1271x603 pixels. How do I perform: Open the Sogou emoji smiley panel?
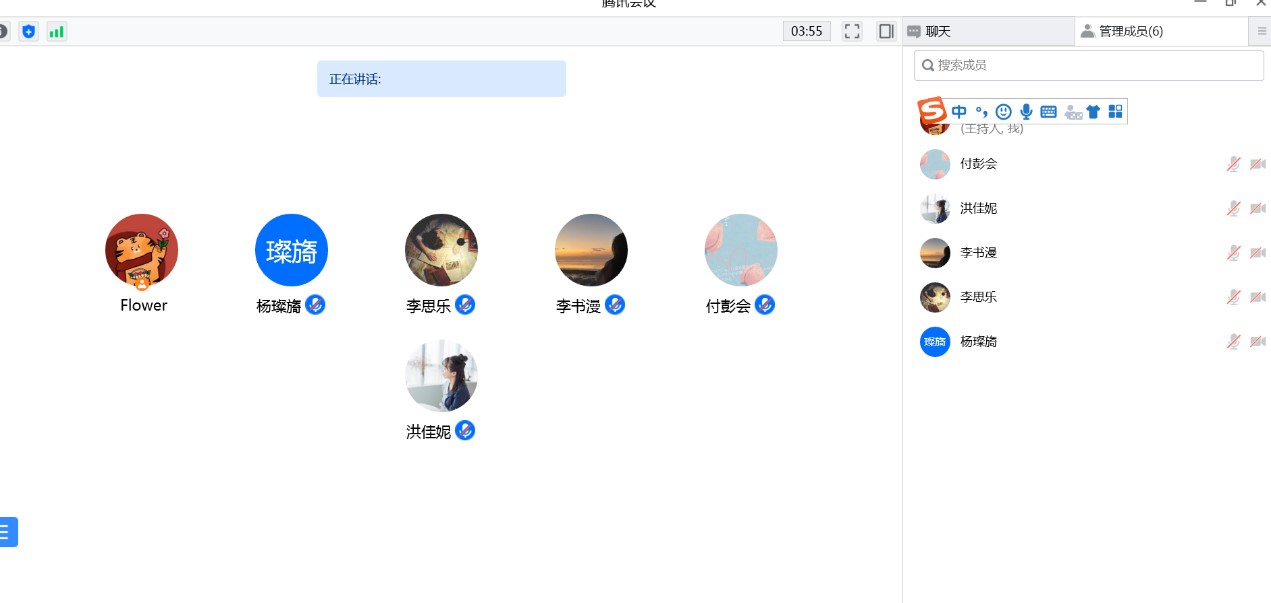[x=1003, y=112]
